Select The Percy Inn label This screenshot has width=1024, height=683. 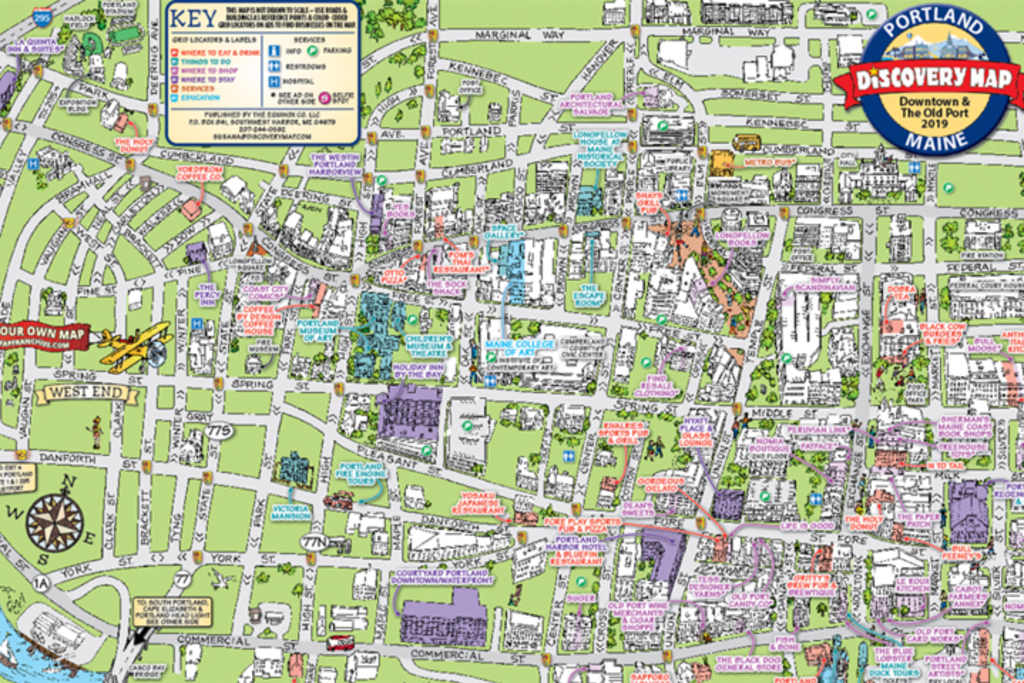[207, 295]
